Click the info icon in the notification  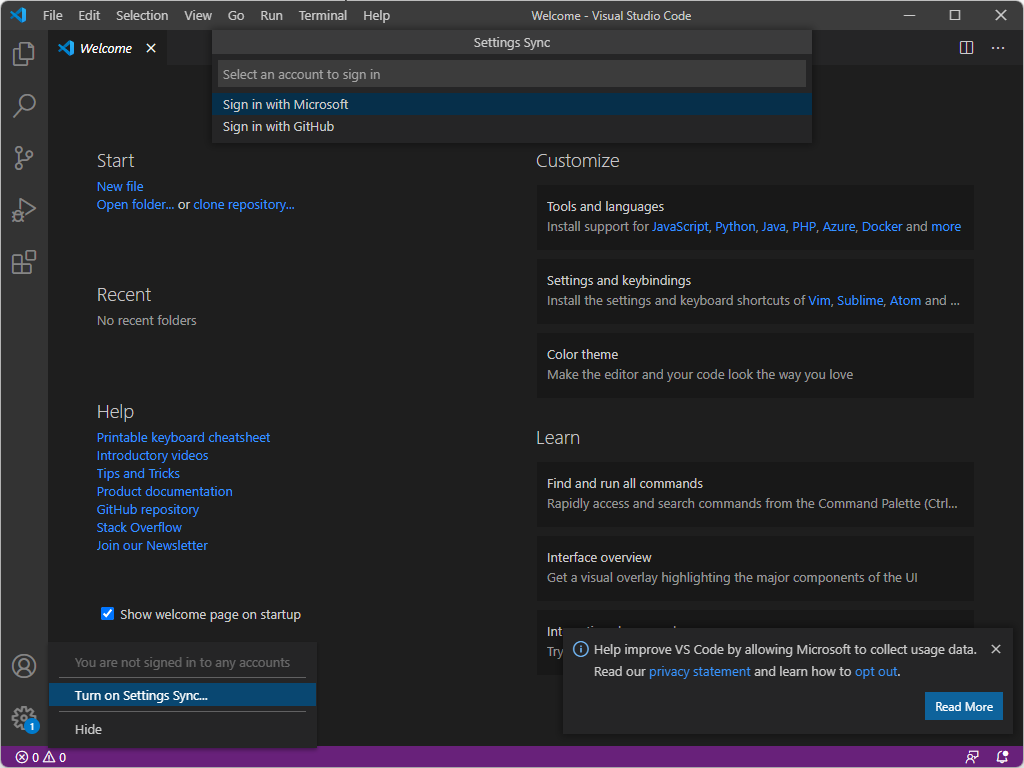pos(581,649)
